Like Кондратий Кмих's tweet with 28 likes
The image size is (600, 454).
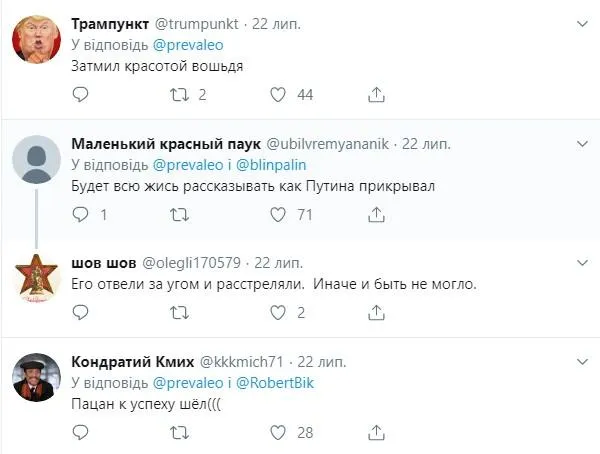click(282, 432)
